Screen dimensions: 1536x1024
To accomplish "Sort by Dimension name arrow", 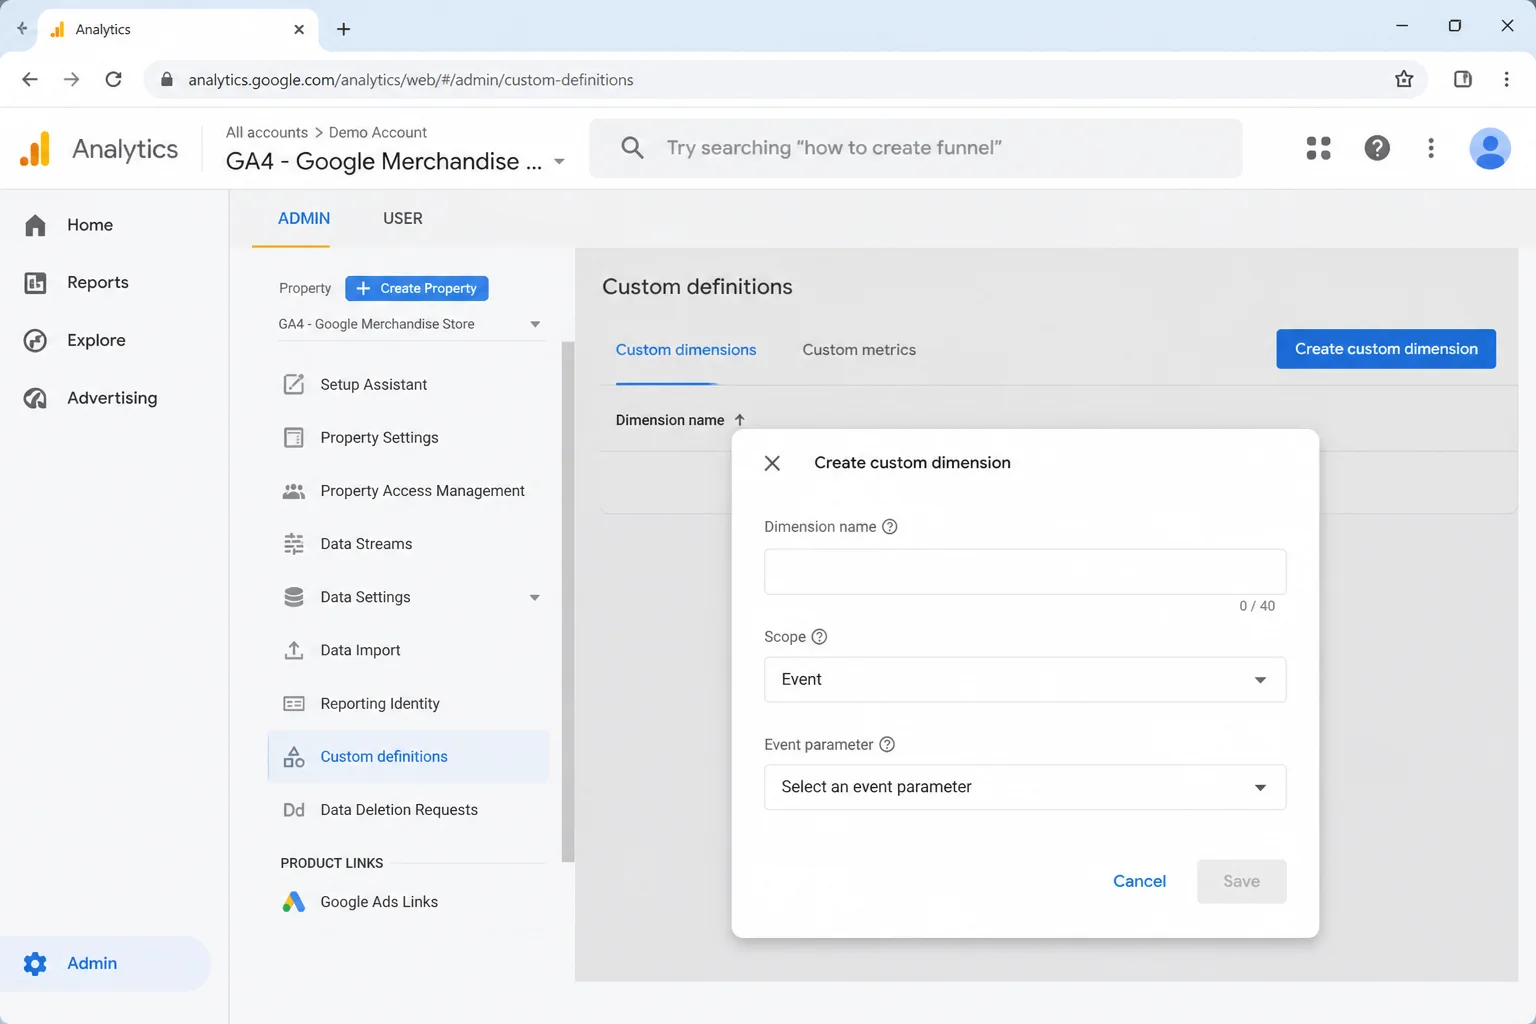I will tap(739, 420).
